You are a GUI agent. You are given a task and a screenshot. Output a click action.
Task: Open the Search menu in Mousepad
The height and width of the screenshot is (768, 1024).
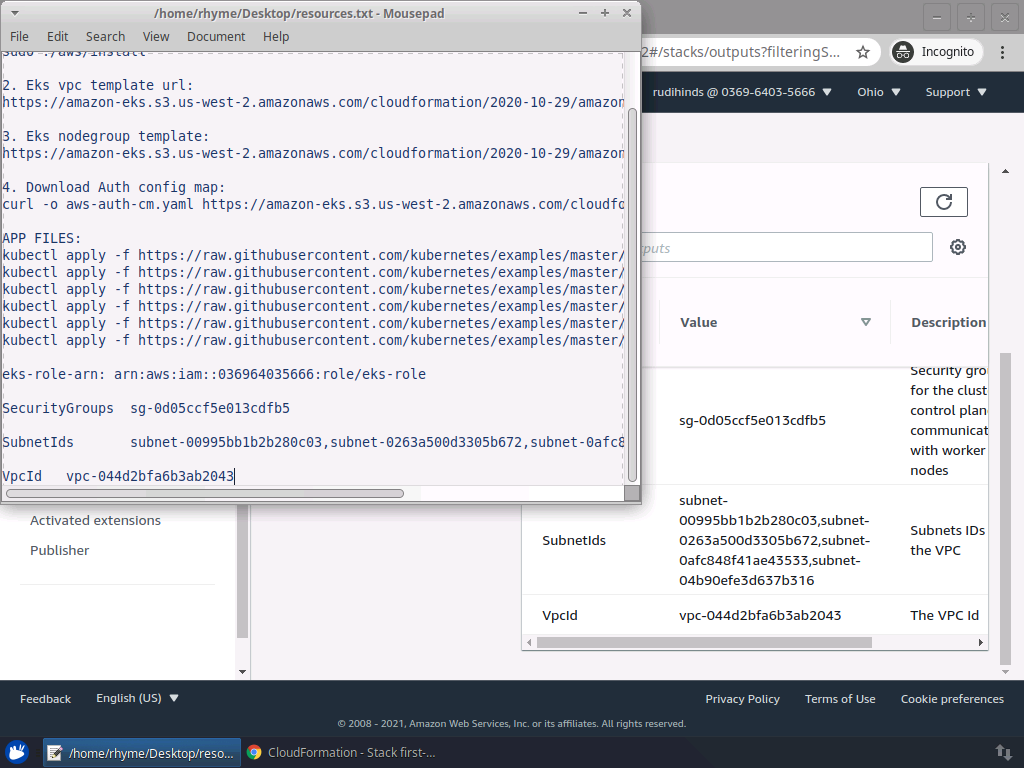click(x=105, y=37)
